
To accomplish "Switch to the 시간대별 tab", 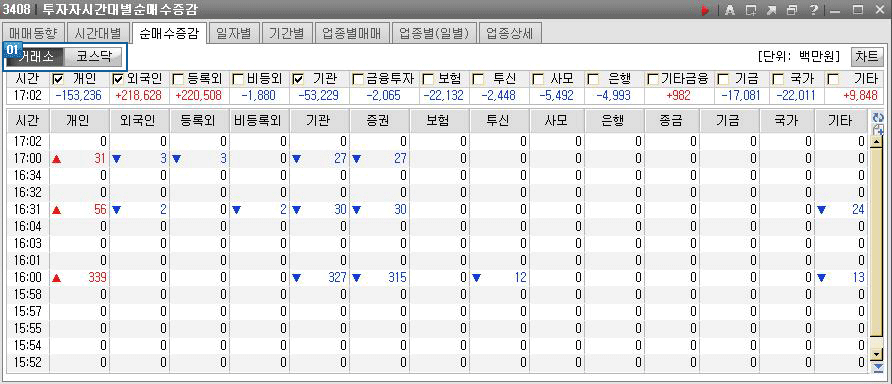I will click(x=97, y=34).
